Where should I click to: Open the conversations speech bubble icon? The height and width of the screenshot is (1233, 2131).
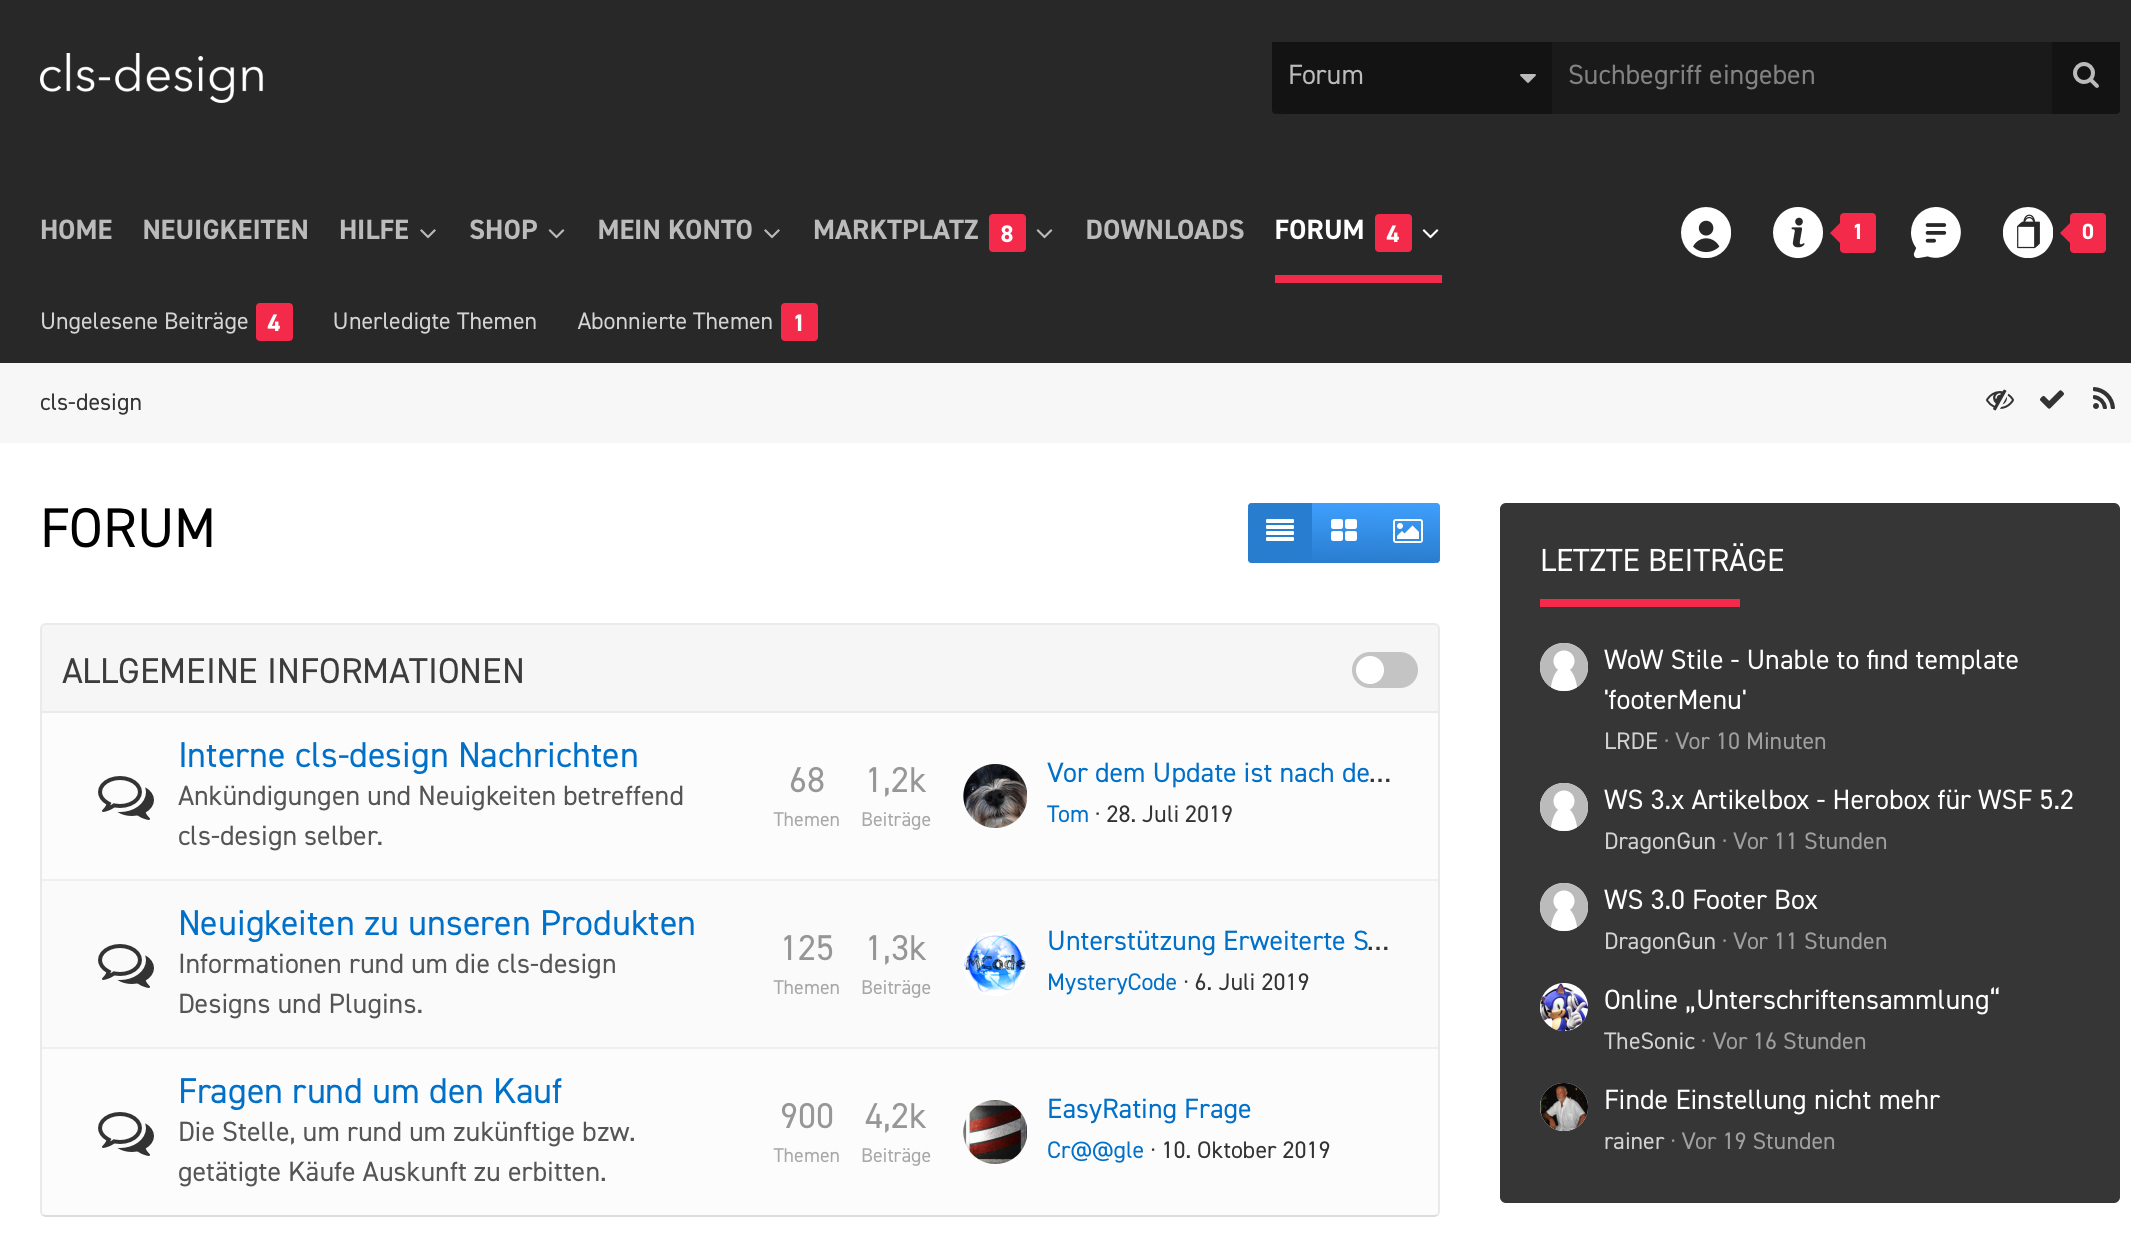point(1935,233)
